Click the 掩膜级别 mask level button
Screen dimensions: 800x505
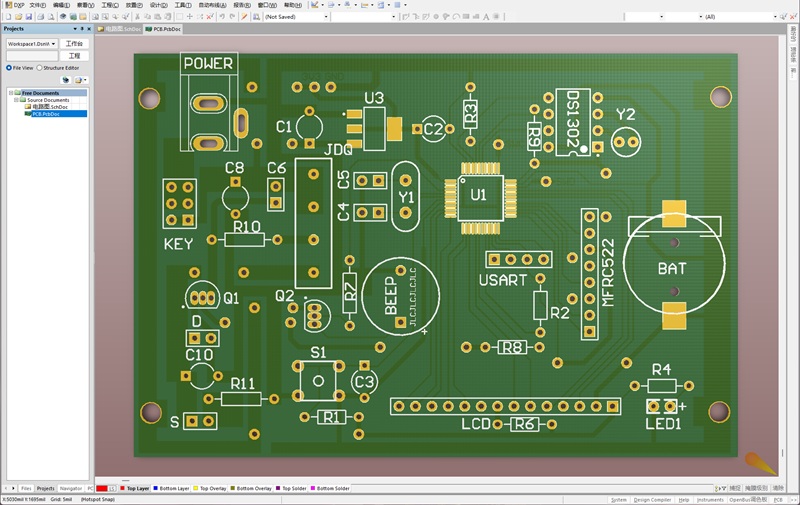click(x=756, y=488)
